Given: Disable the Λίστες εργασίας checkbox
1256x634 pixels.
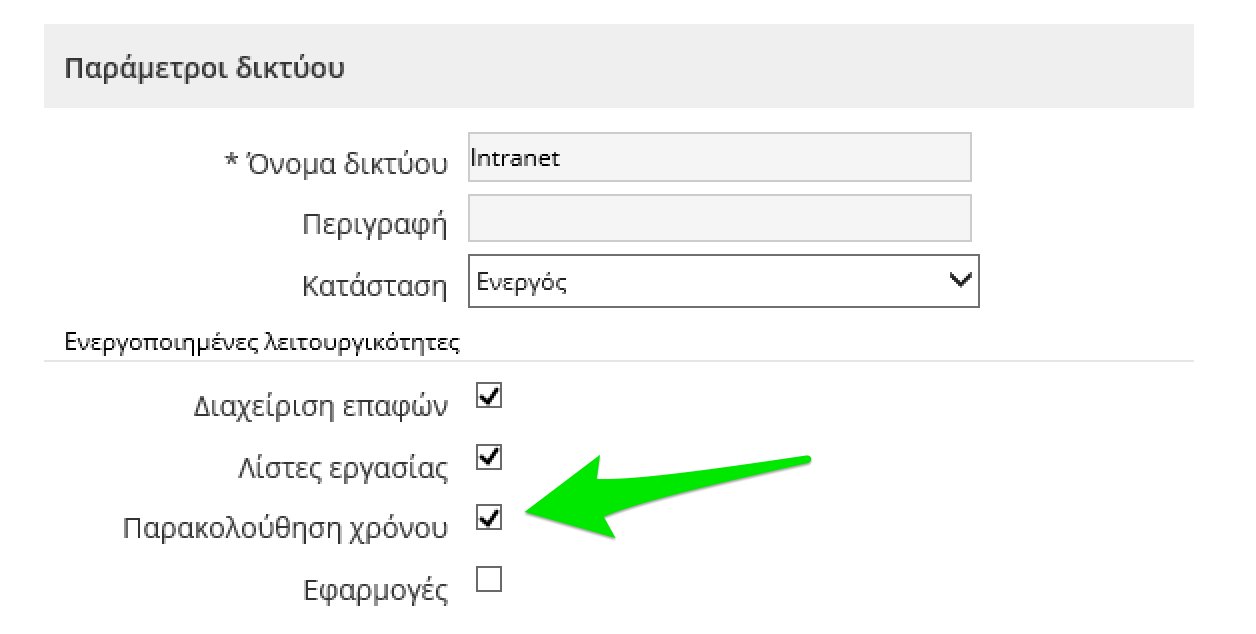Looking at the screenshot, I should click(x=489, y=458).
